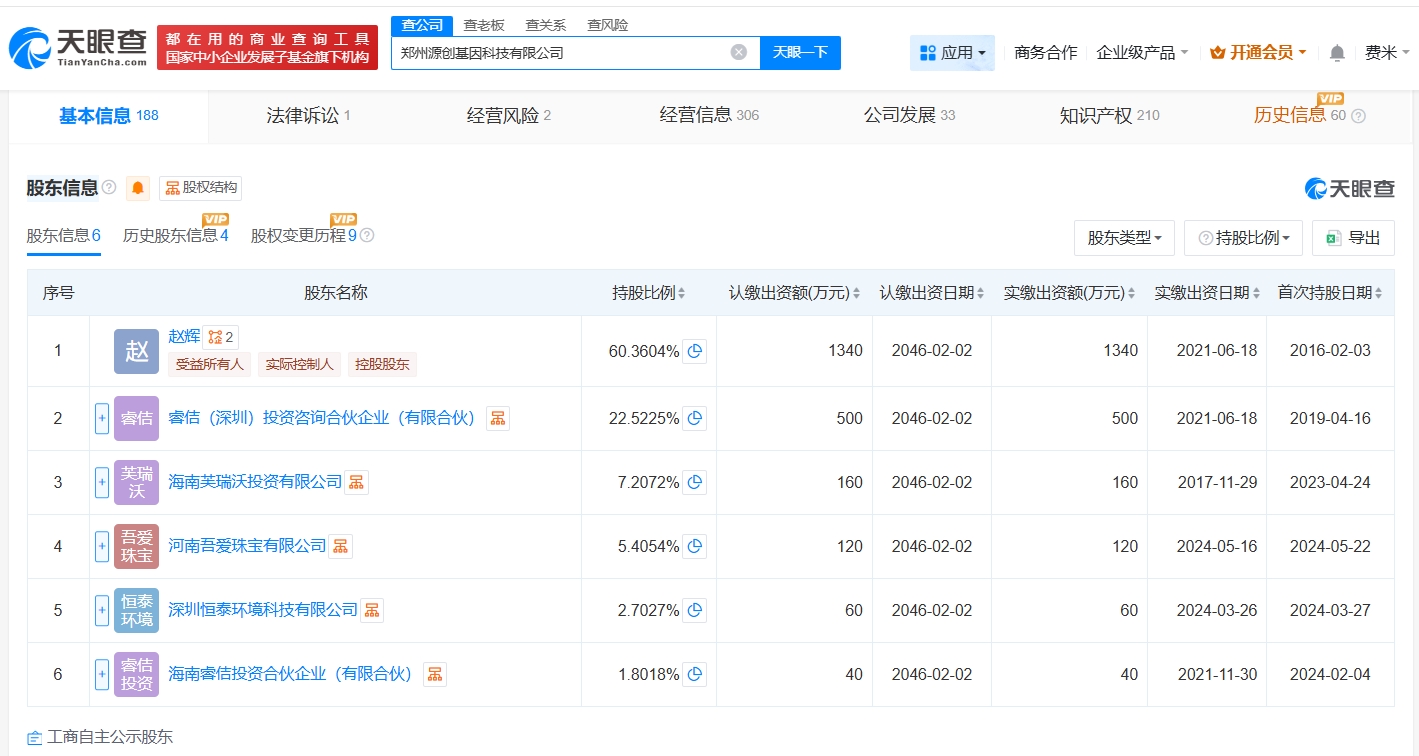
Task: Click the orange shareholder alert bell icon
Action: [138, 188]
